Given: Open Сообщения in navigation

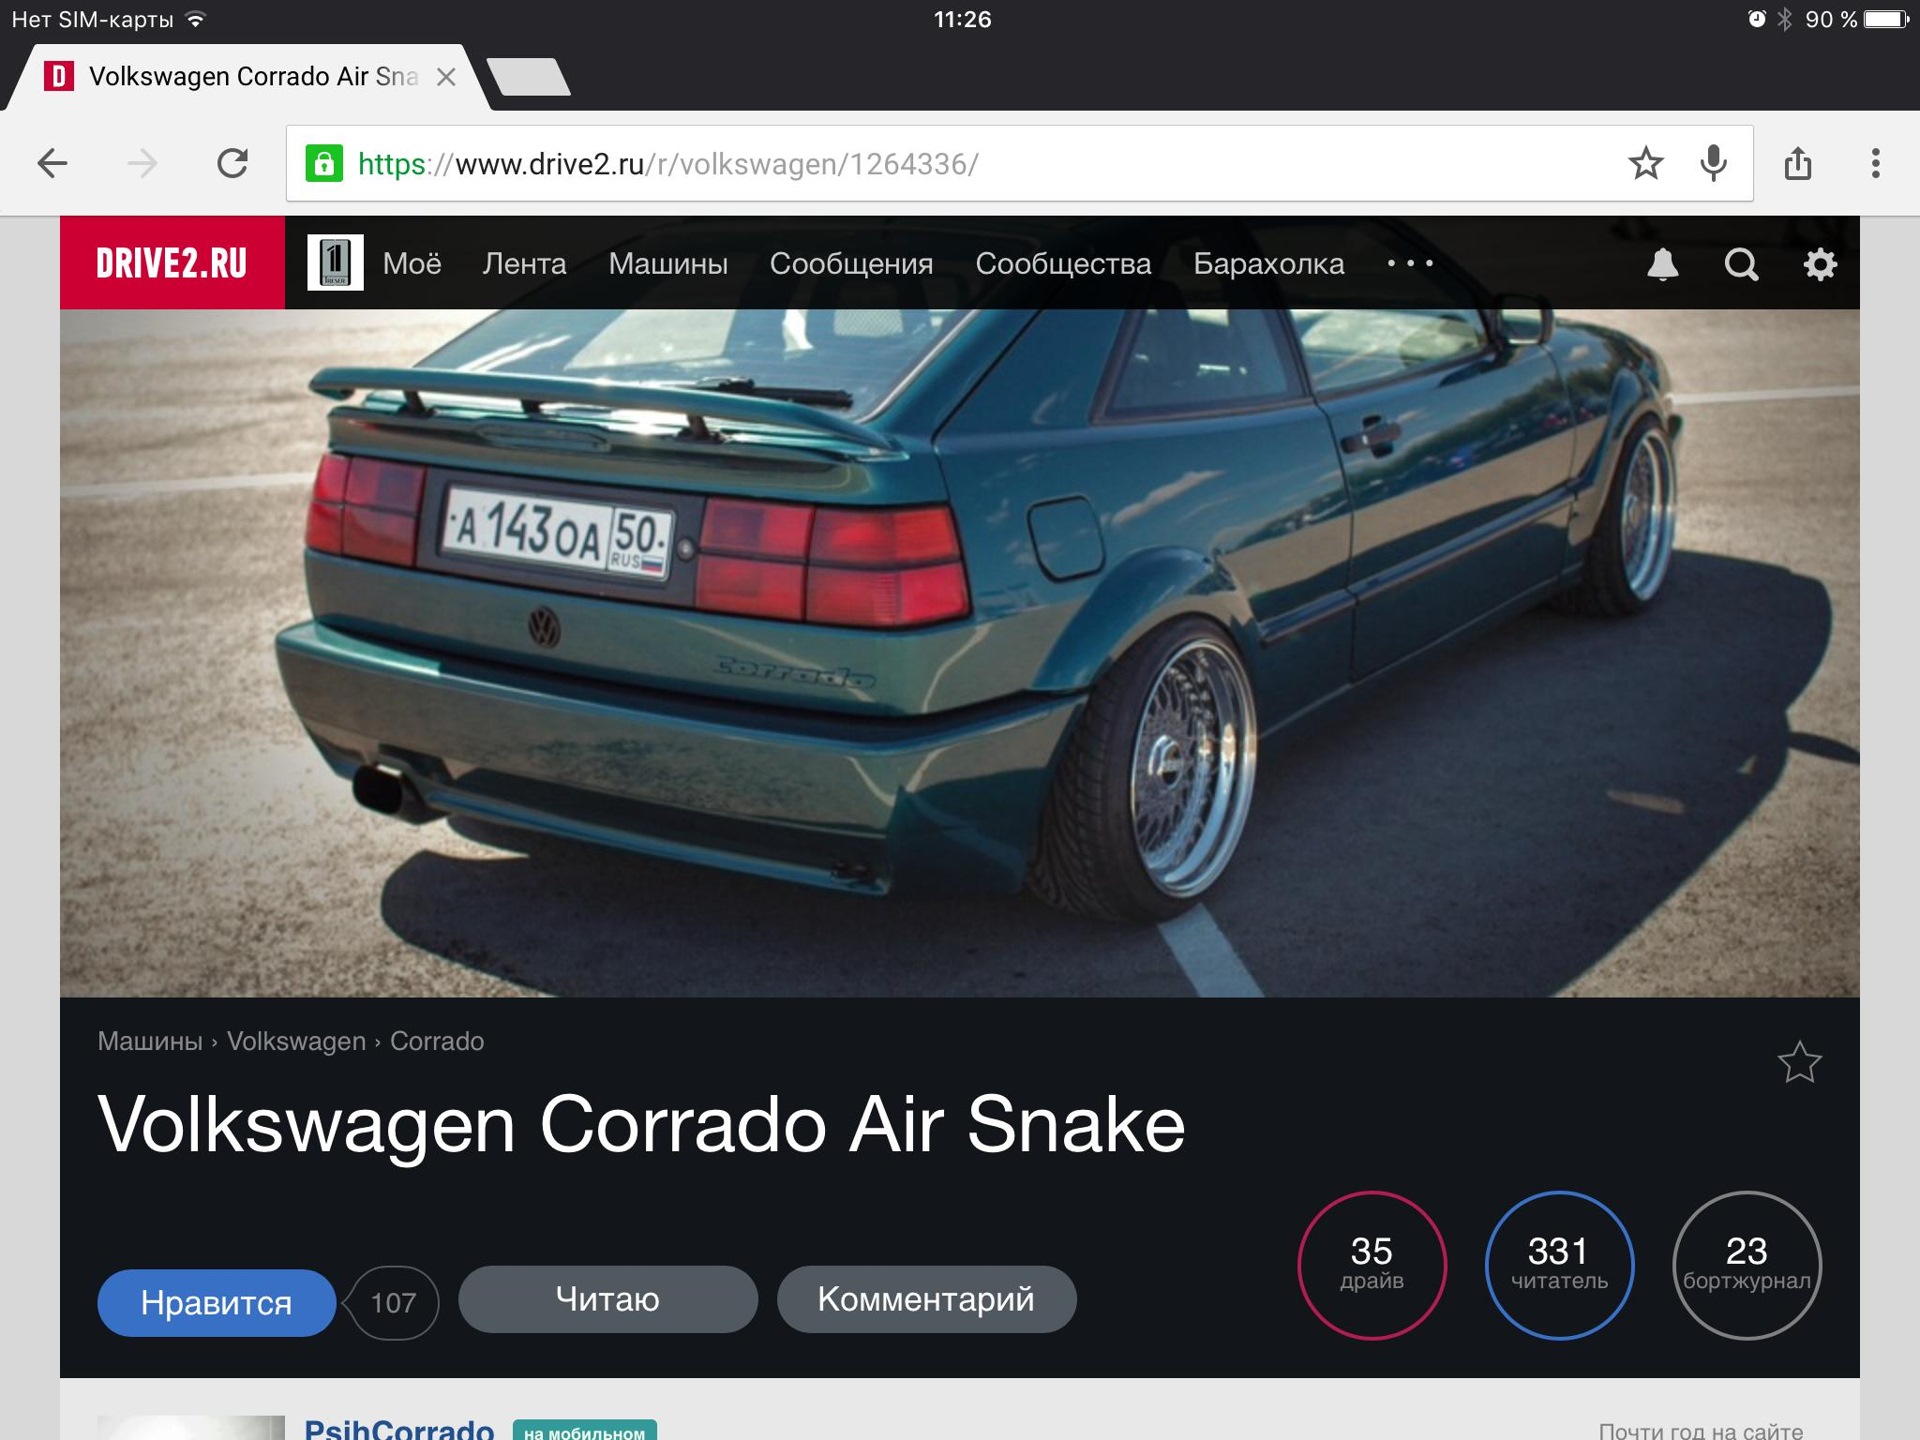Looking at the screenshot, I should click(x=851, y=264).
